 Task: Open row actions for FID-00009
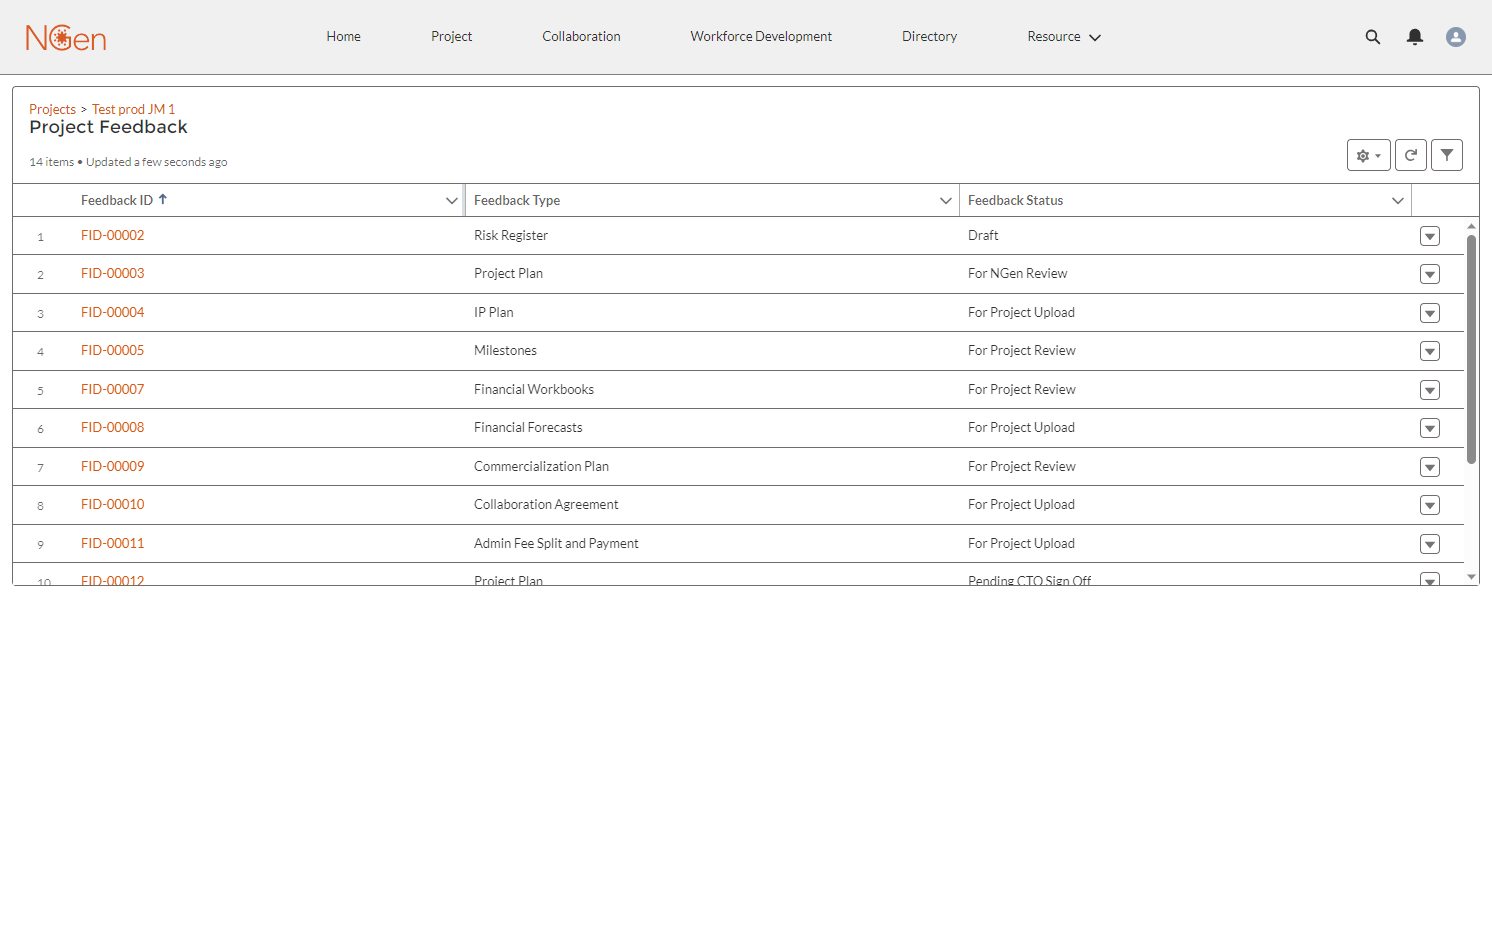point(1430,467)
